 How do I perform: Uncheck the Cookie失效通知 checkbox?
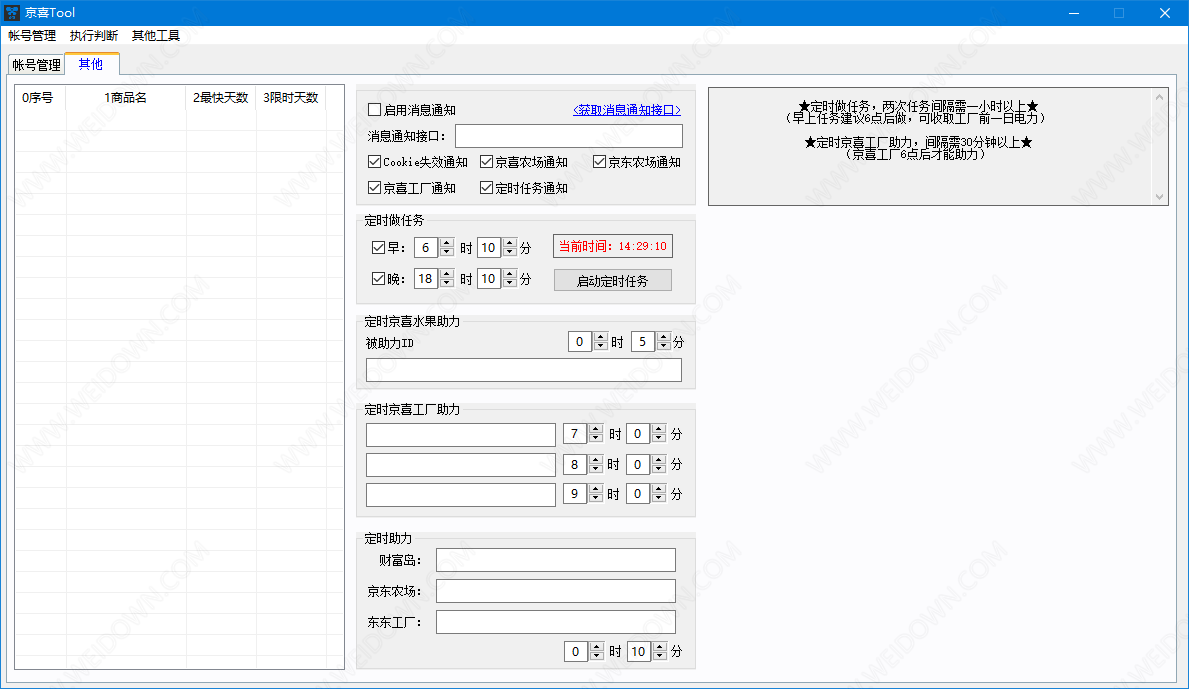(x=375, y=162)
